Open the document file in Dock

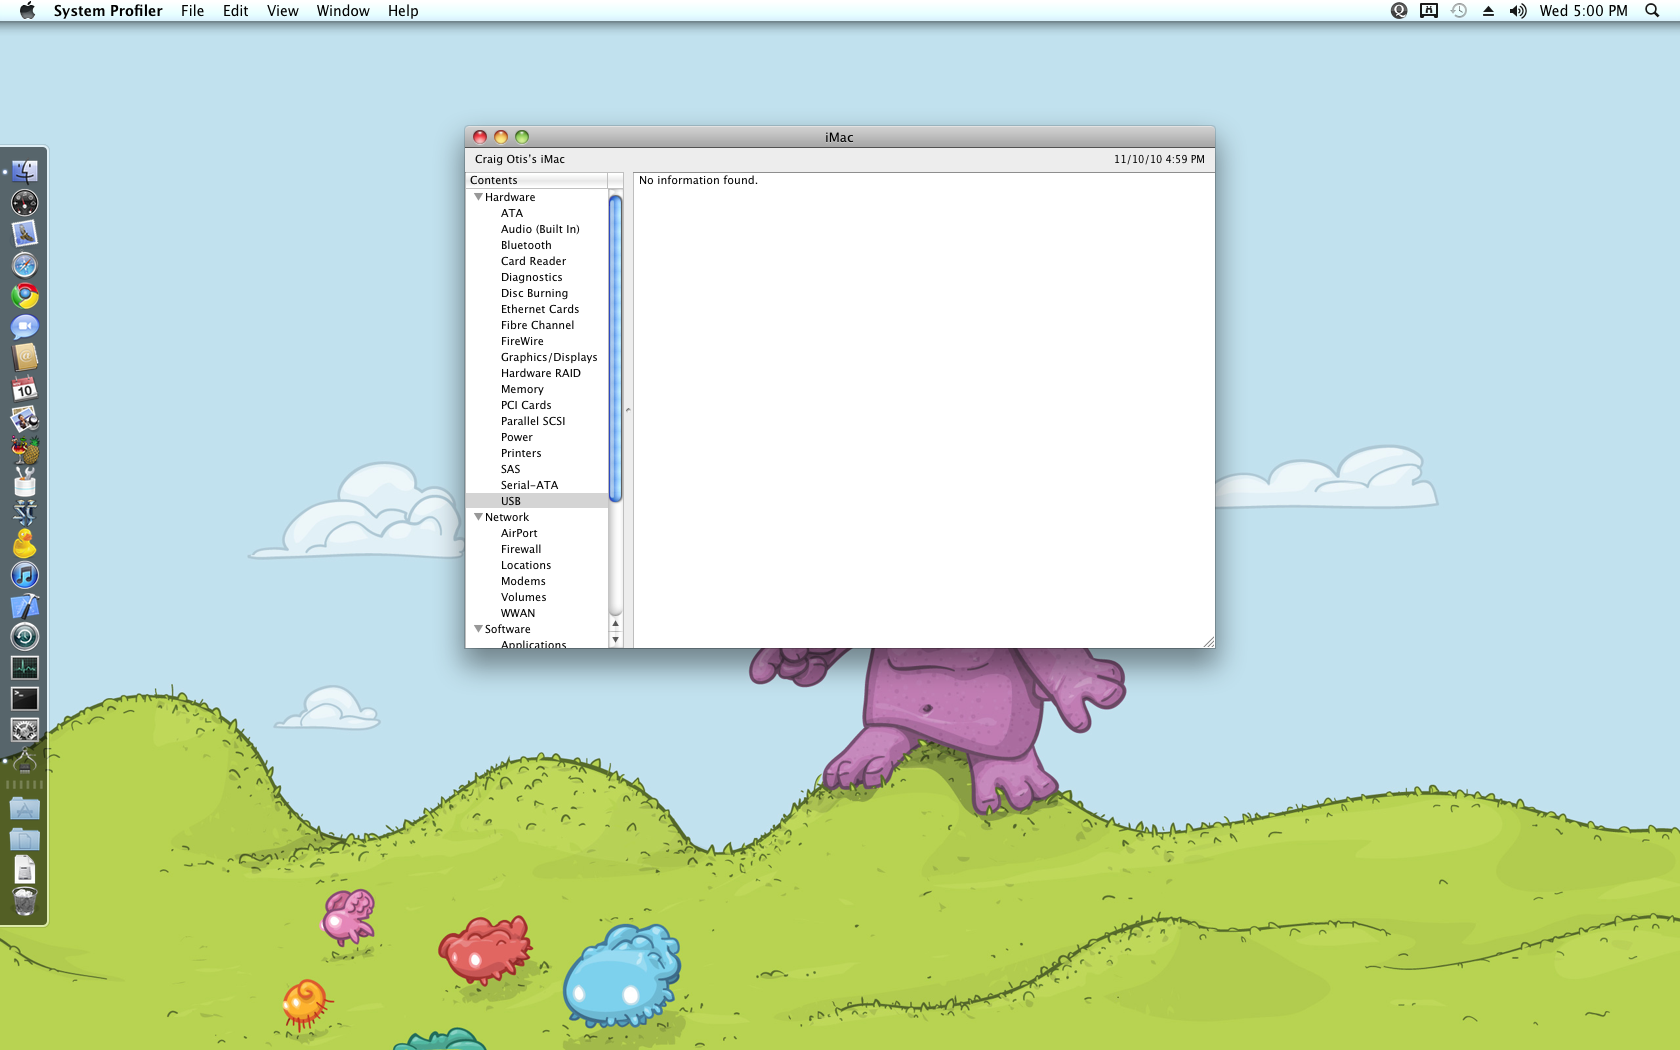24,870
